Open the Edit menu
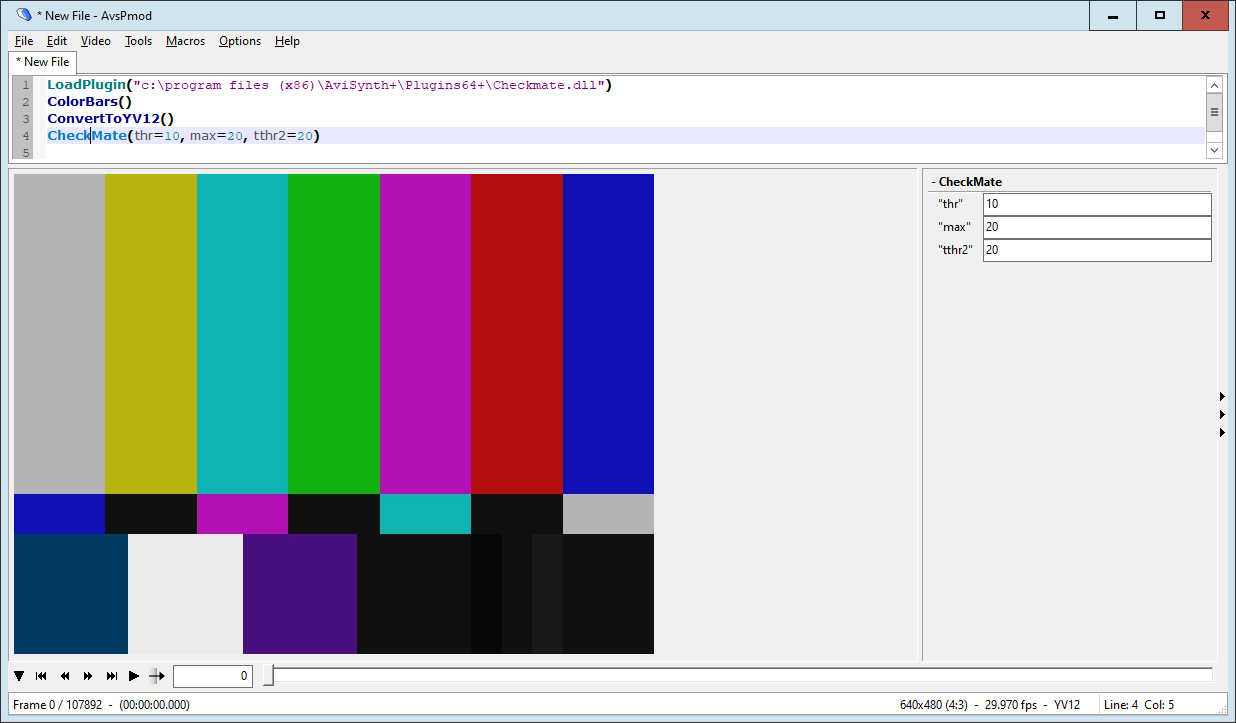Image resolution: width=1236 pixels, height=723 pixels. pyautogui.click(x=57, y=41)
